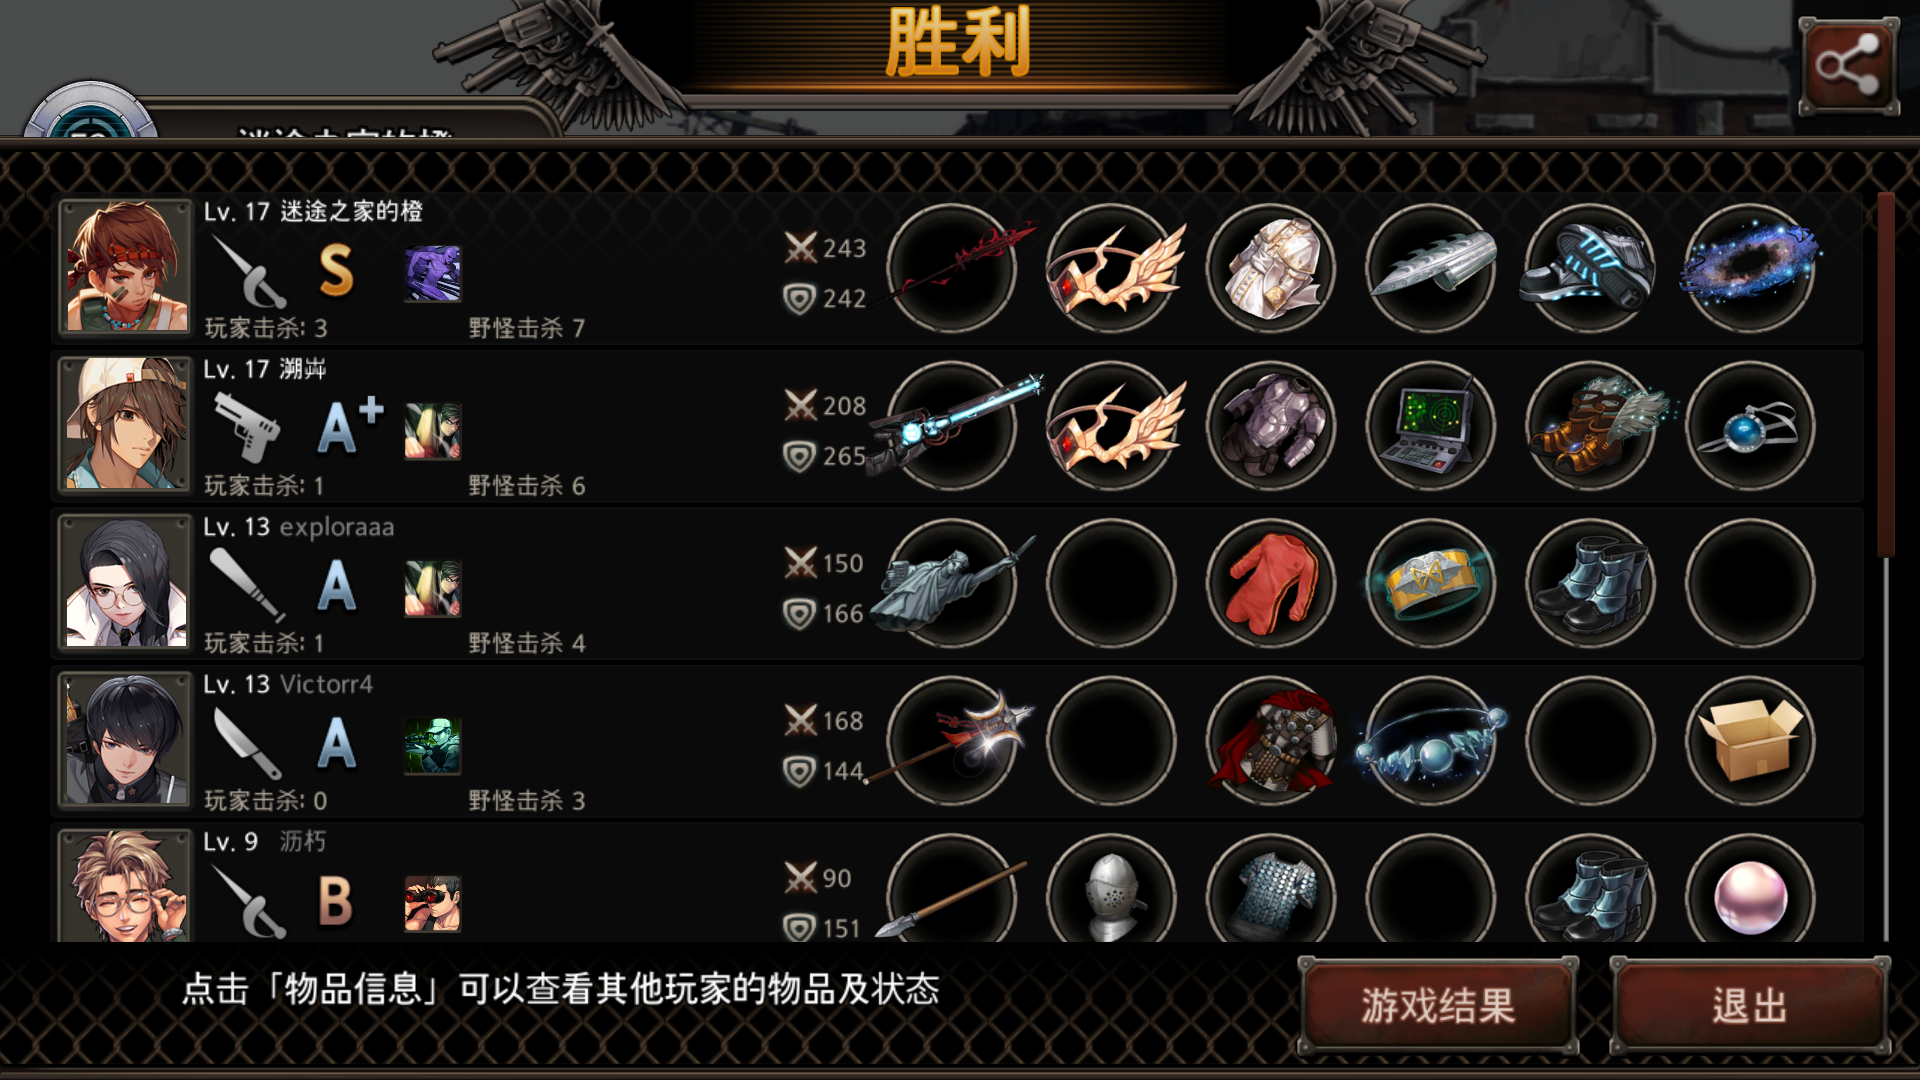
Task: Select the glowing blue sneakers item
Action: click(1590, 268)
